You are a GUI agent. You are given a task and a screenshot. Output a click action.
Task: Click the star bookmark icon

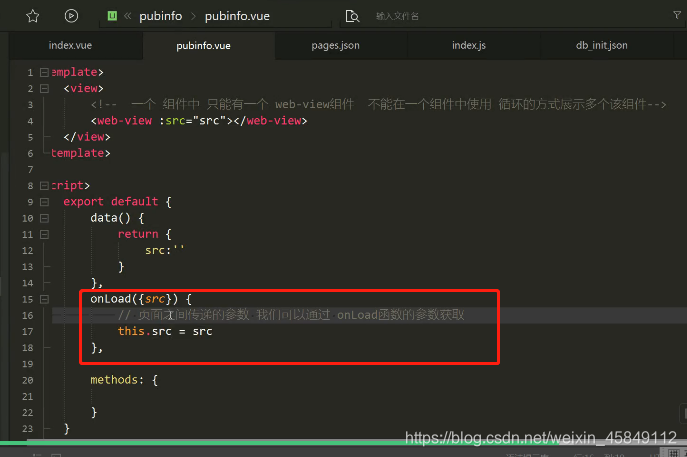tap(33, 16)
